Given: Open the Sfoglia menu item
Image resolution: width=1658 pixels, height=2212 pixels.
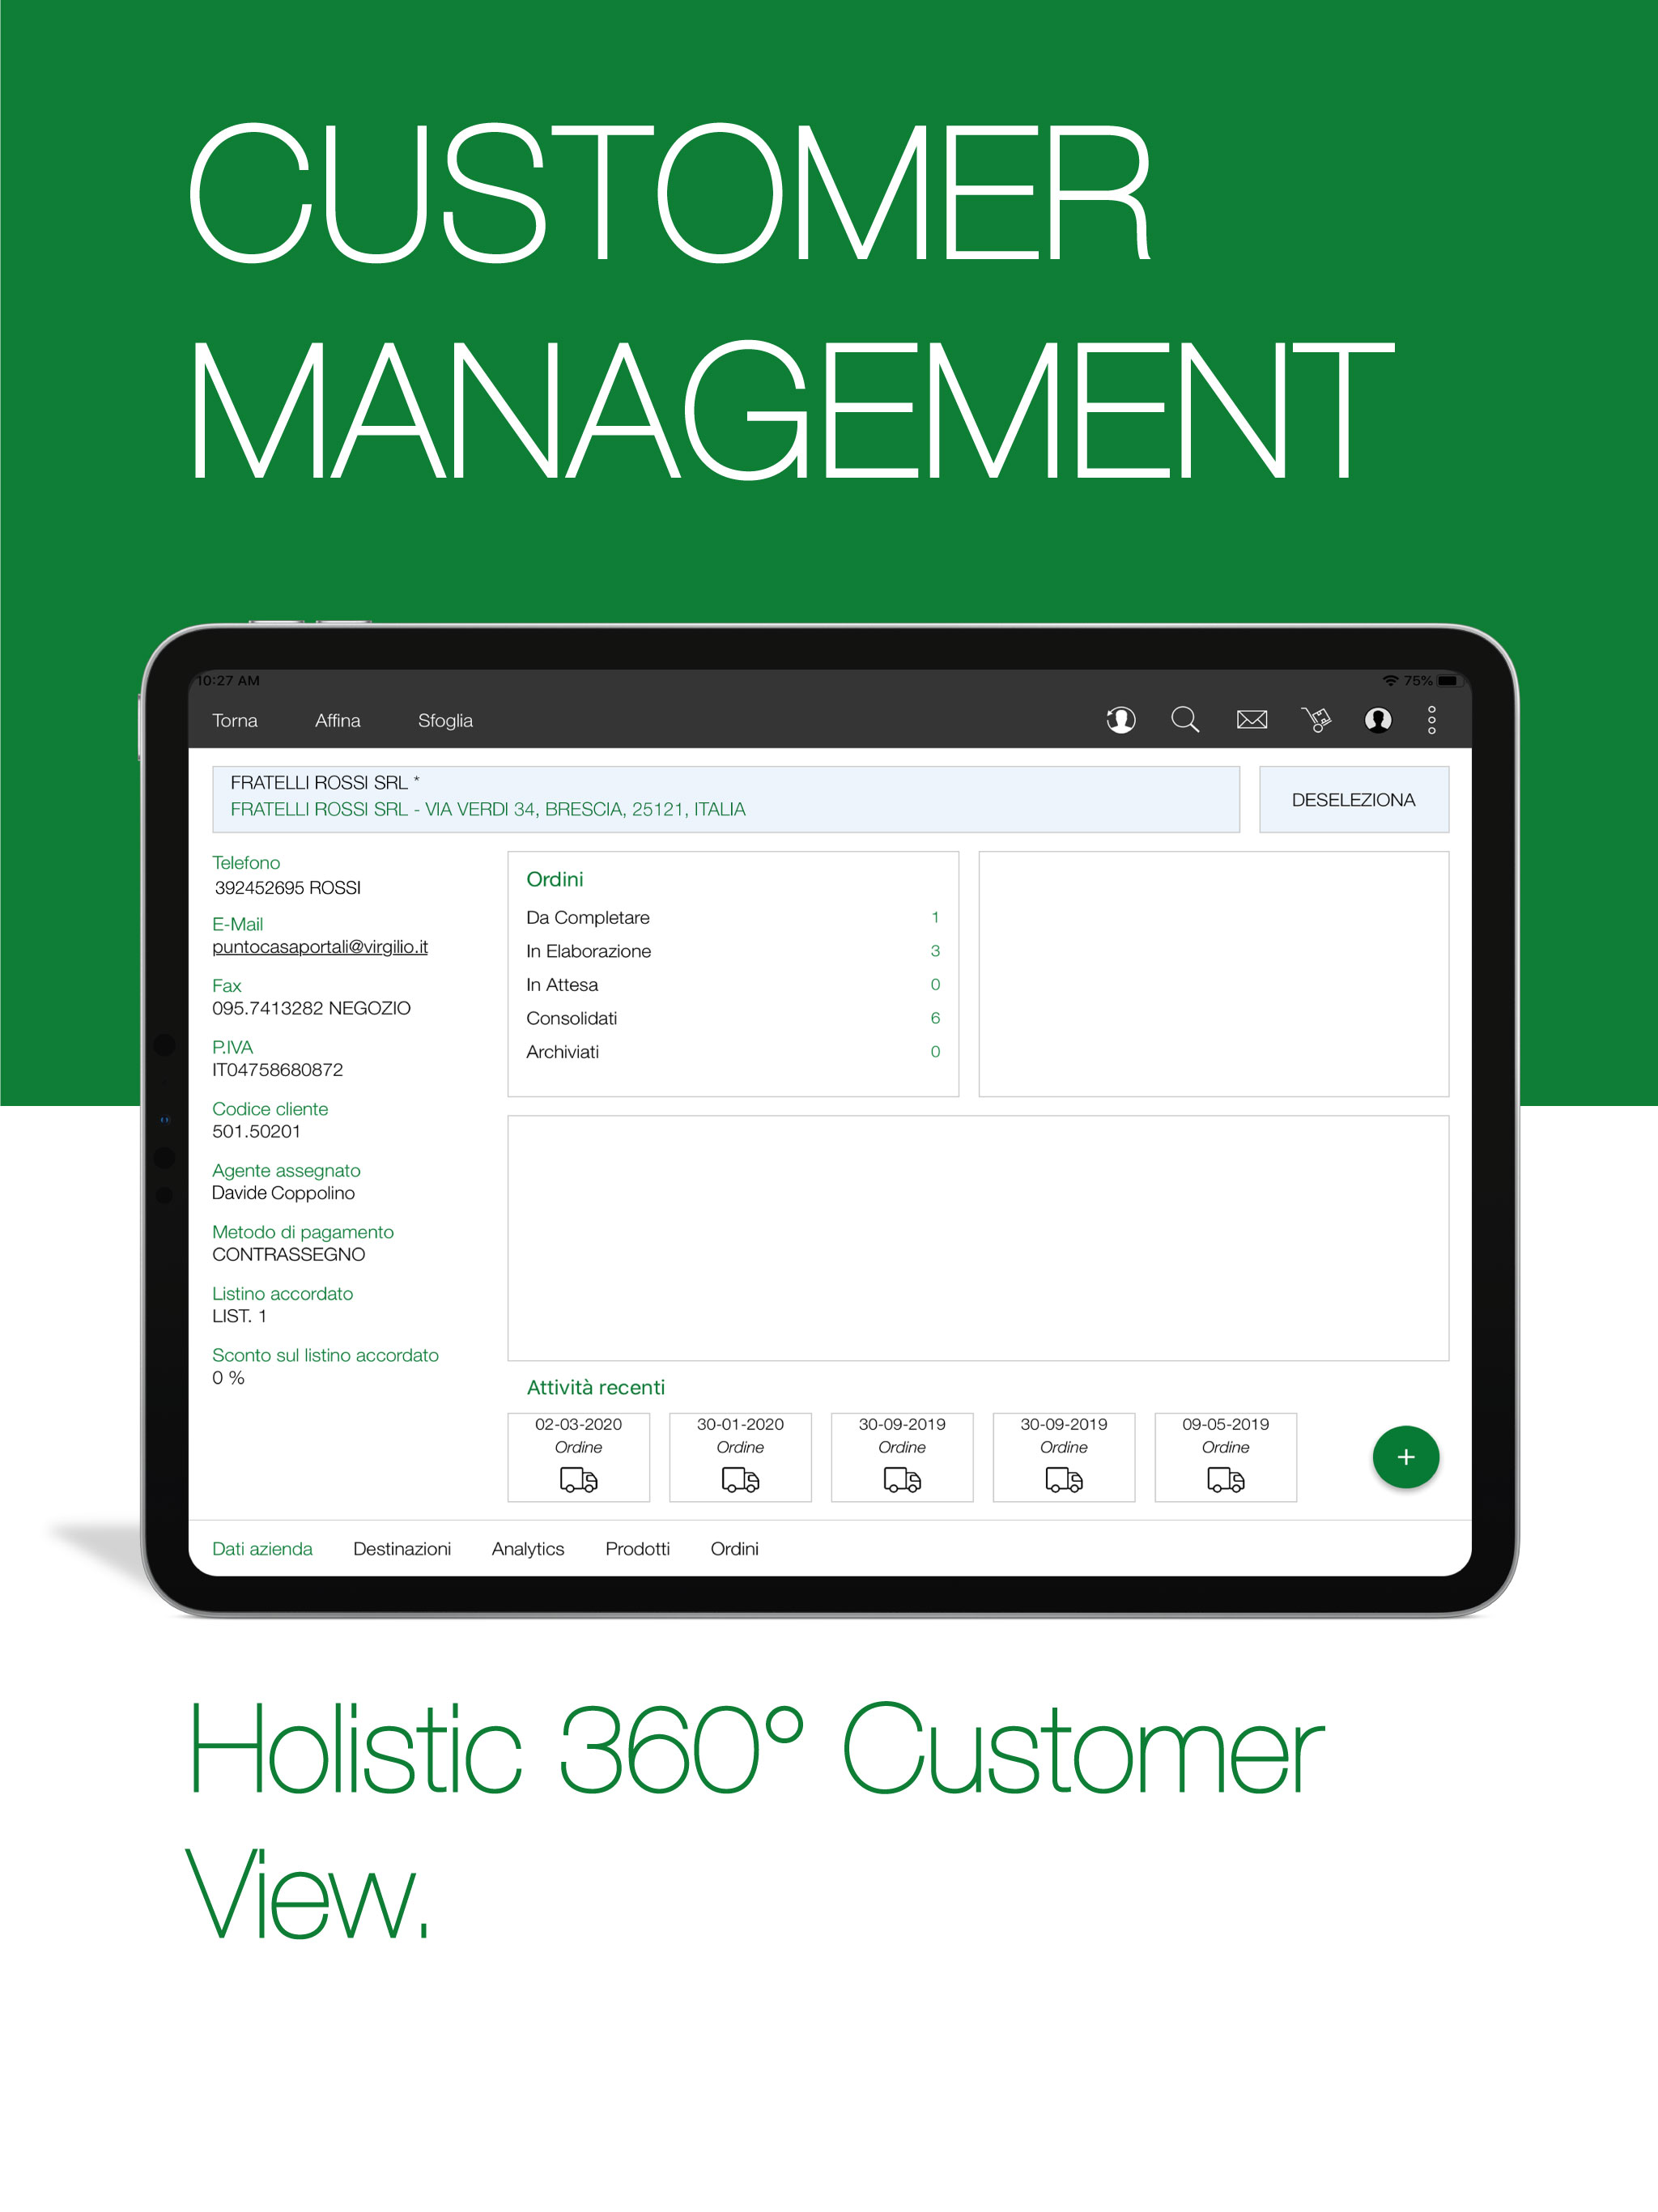Looking at the screenshot, I should pyautogui.click(x=445, y=720).
